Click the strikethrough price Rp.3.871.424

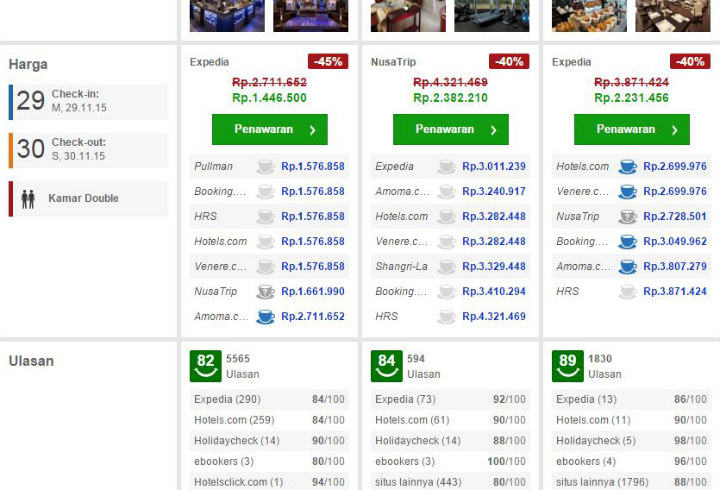click(631, 83)
